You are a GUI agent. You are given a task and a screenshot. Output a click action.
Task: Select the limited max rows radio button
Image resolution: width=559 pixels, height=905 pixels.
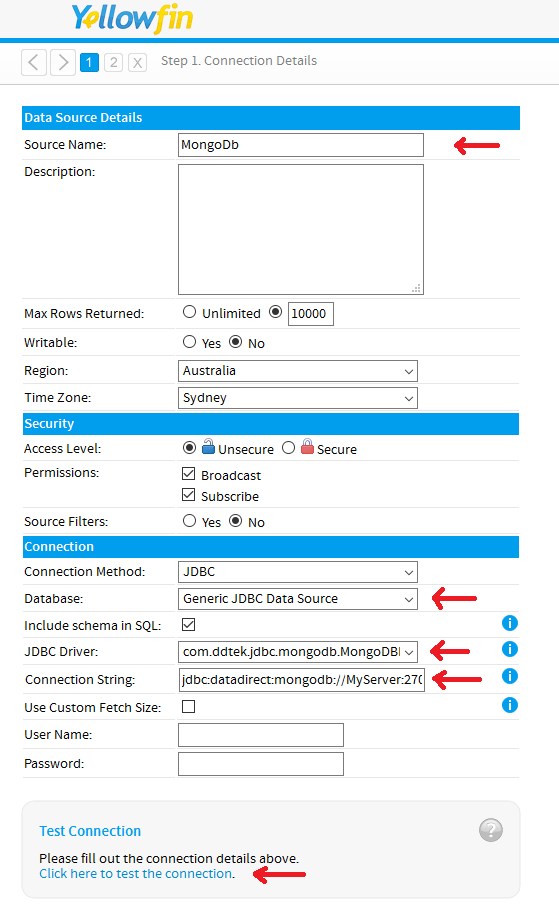point(276,312)
